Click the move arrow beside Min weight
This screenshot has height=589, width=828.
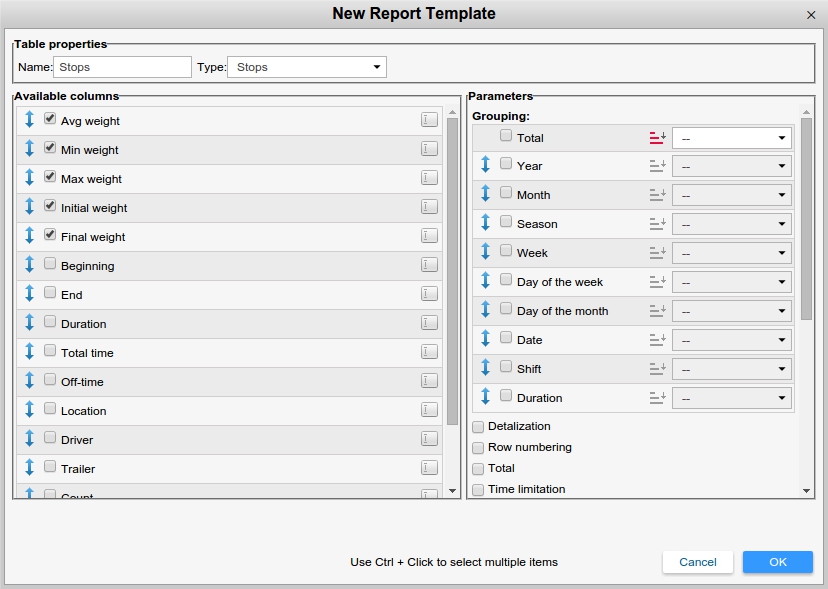point(29,149)
